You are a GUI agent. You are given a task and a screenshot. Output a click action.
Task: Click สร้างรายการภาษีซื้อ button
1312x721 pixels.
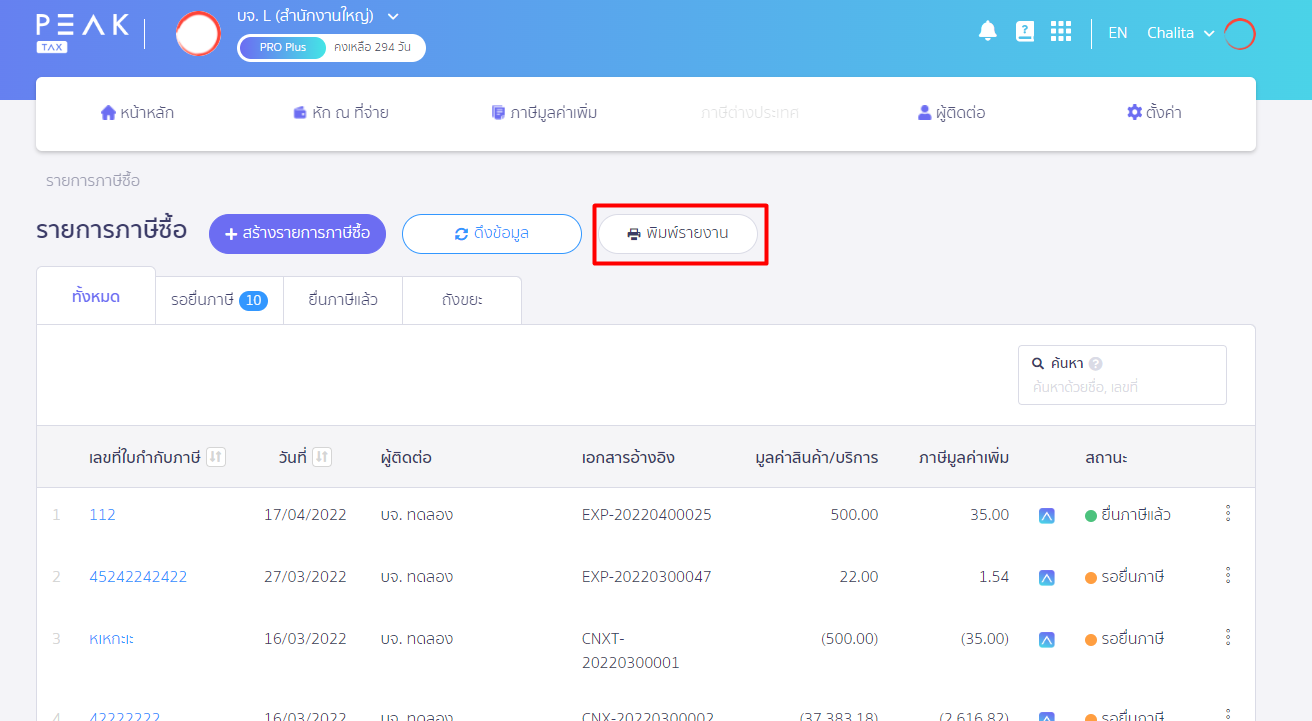pyautogui.click(x=297, y=234)
